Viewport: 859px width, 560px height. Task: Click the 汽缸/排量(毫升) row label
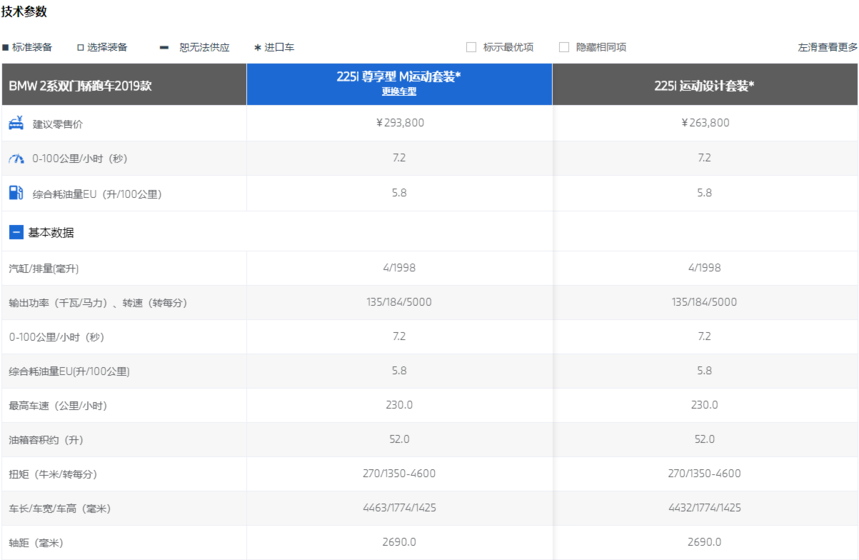tap(44, 268)
